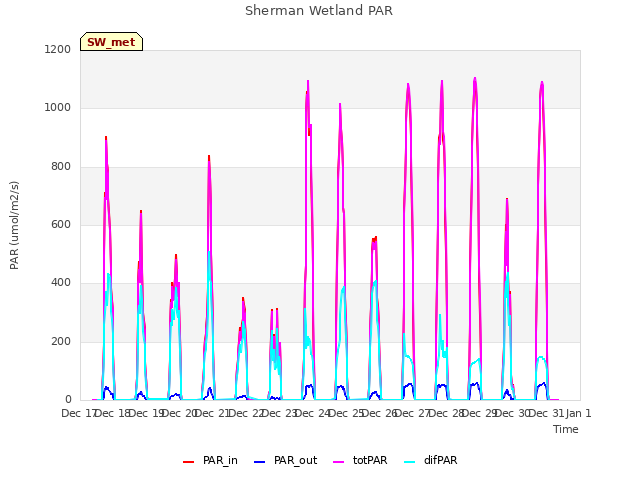Click the blue PAR_out legend swatch
This screenshot has width=640, height=480.
[259, 462]
